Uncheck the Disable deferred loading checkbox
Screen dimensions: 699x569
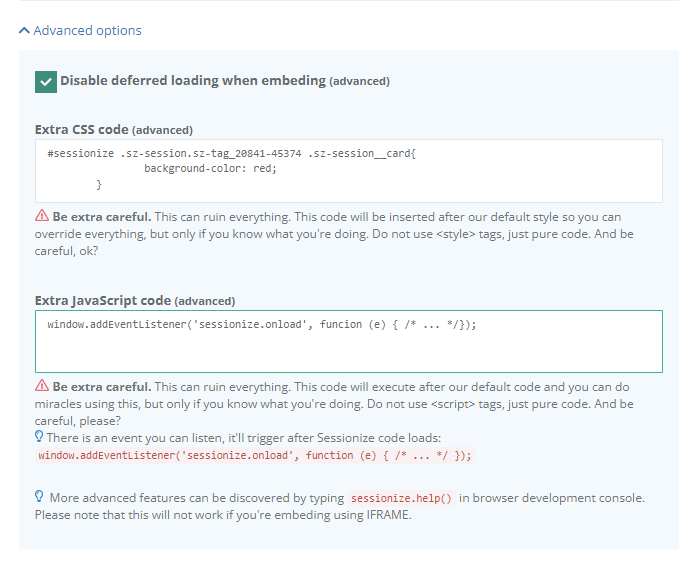coord(45,82)
